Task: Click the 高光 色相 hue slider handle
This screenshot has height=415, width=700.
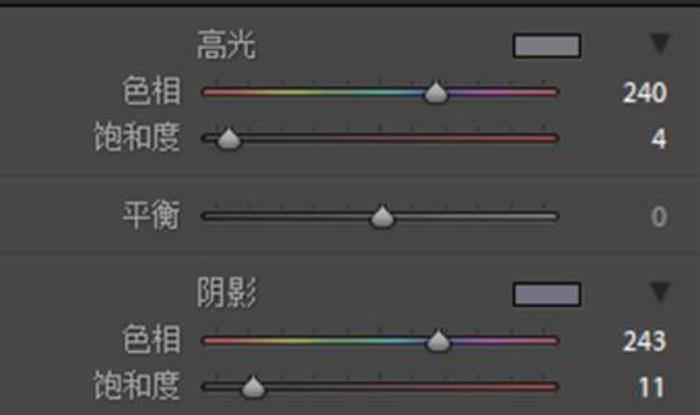Action: point(436,92)
